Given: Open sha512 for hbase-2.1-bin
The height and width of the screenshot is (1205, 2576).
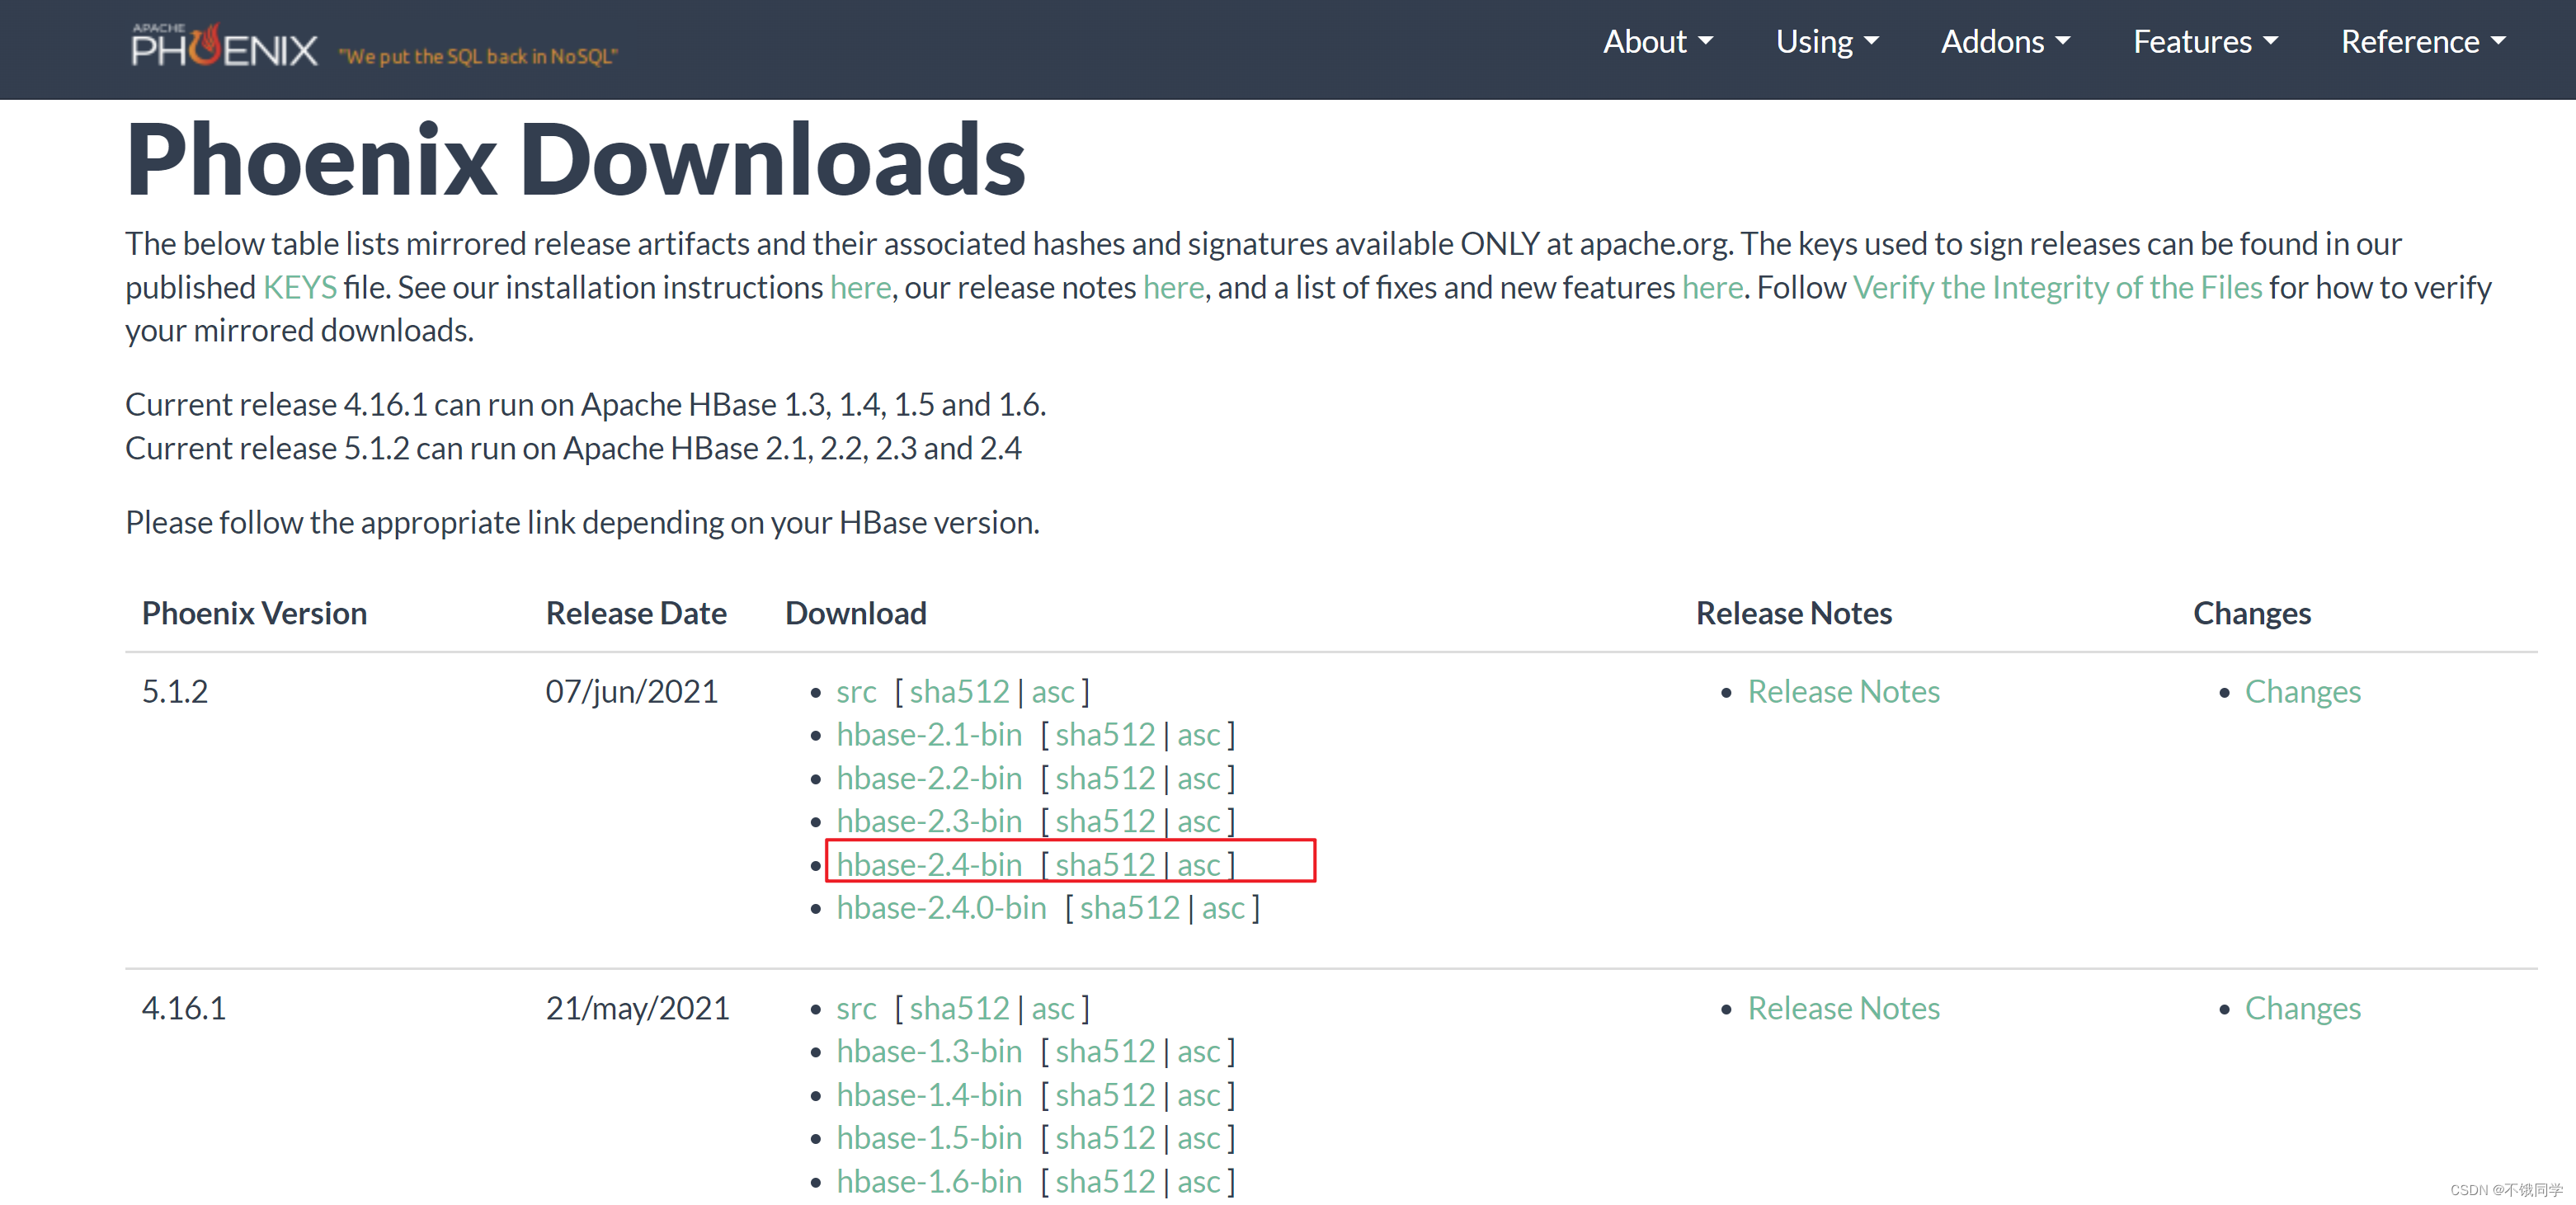Looking at the screenshot, I should point(1105,735).
